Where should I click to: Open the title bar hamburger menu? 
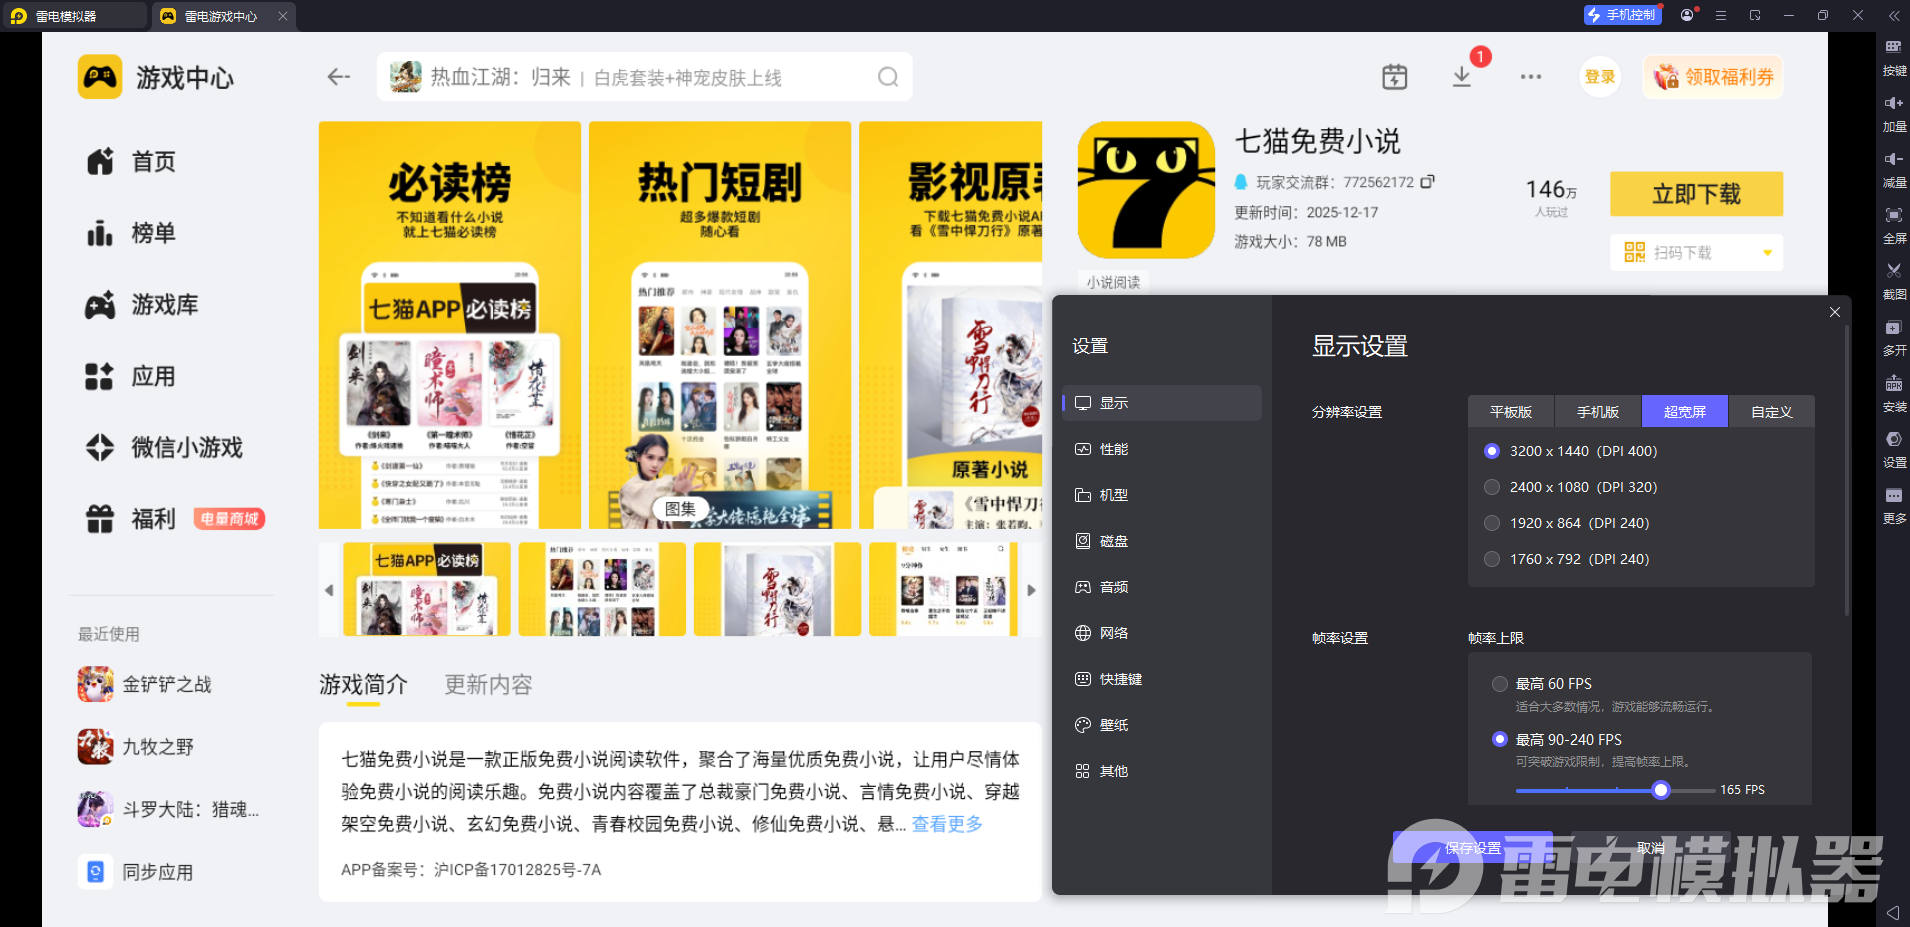click(1721, 16)
